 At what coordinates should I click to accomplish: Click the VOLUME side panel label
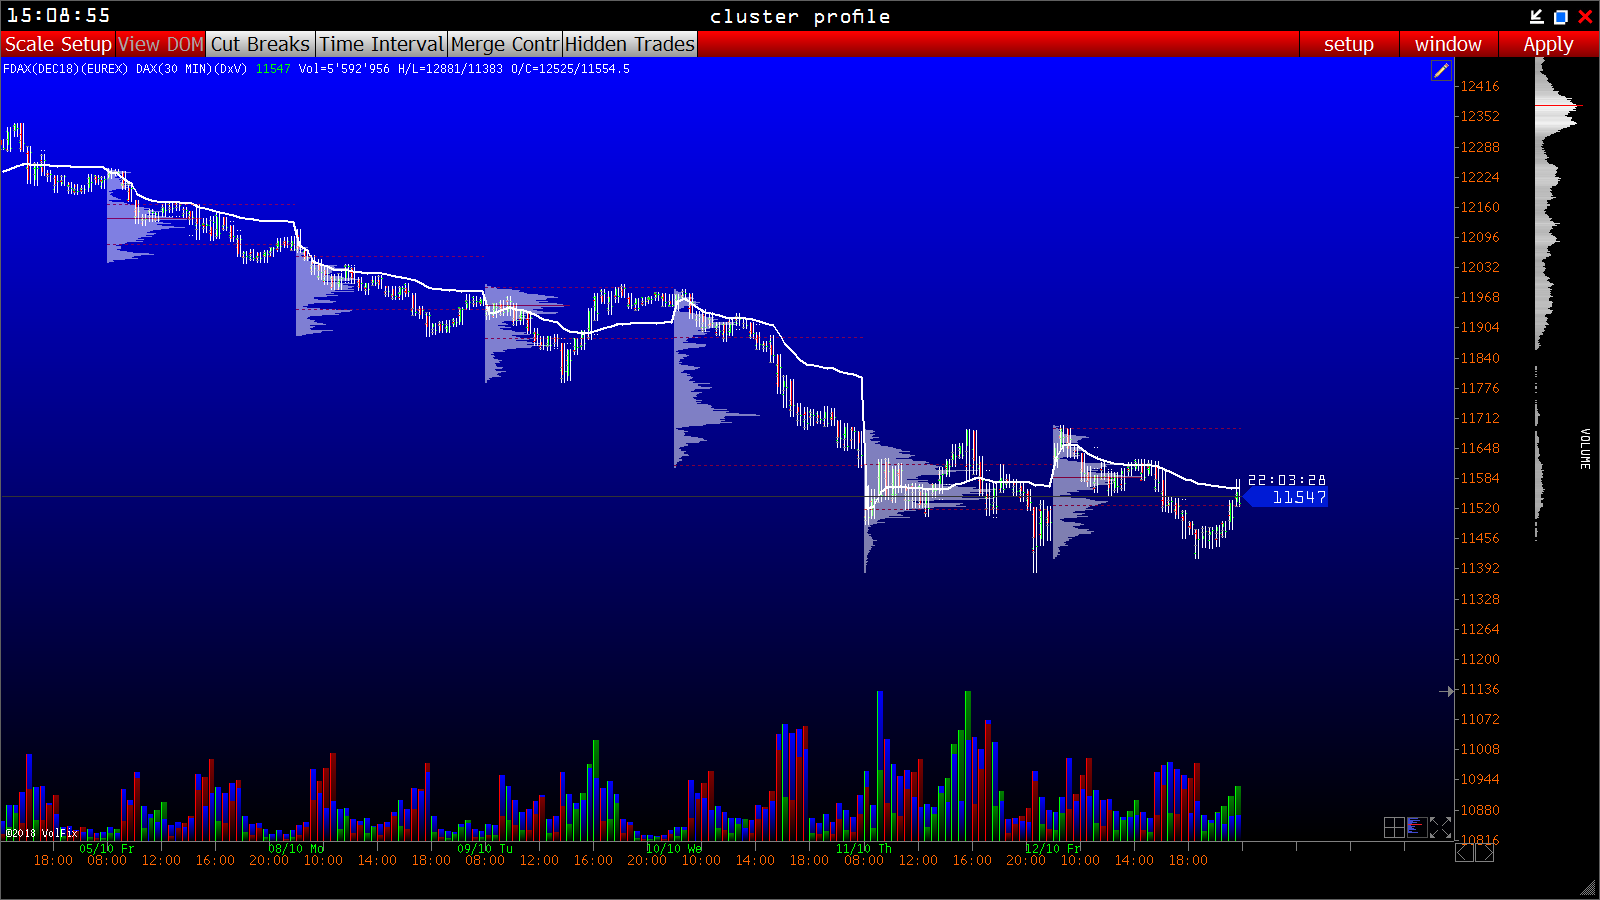click(1585, 449)
